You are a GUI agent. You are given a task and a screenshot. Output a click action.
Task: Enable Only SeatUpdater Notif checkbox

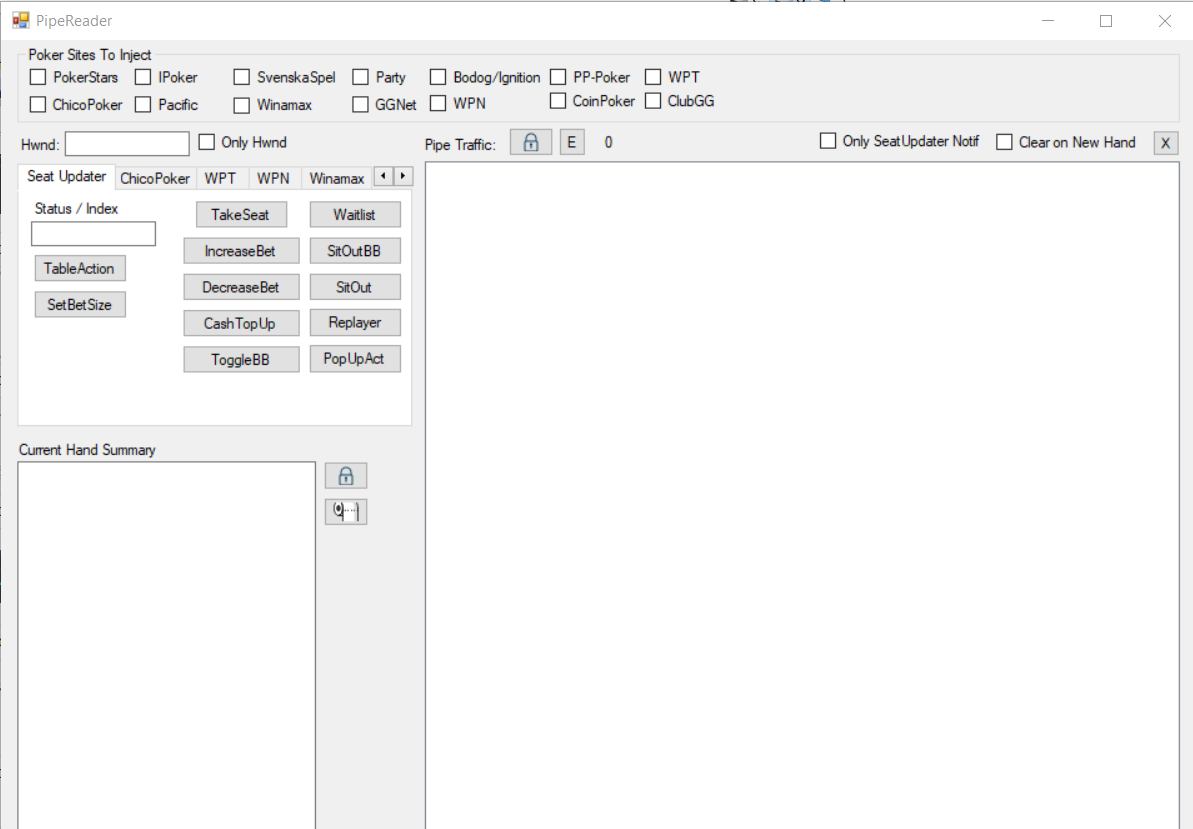(x=828, y=141)
